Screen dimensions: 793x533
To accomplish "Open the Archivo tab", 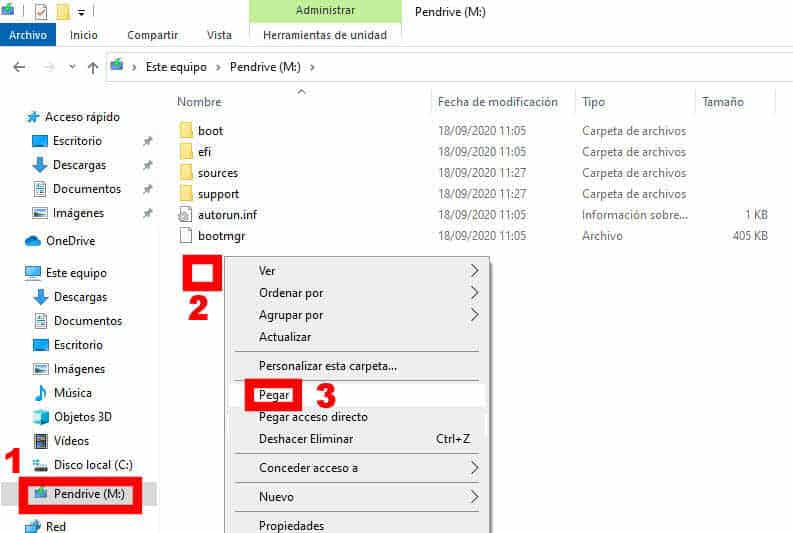I will tap(28, 35).
